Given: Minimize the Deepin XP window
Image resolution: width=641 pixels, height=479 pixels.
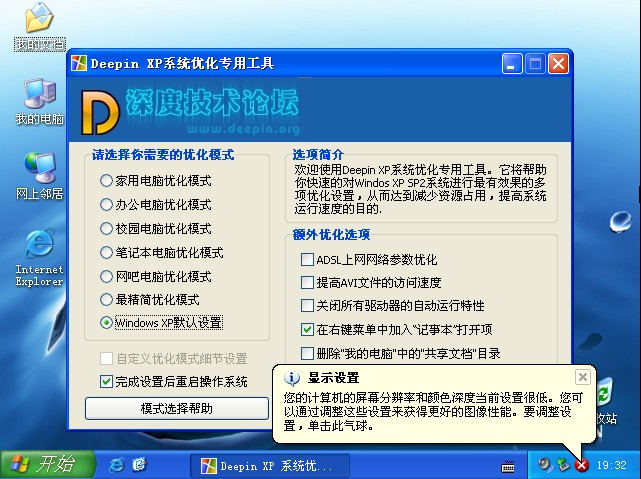Looking at the screenshot, I should pos(511,64).
